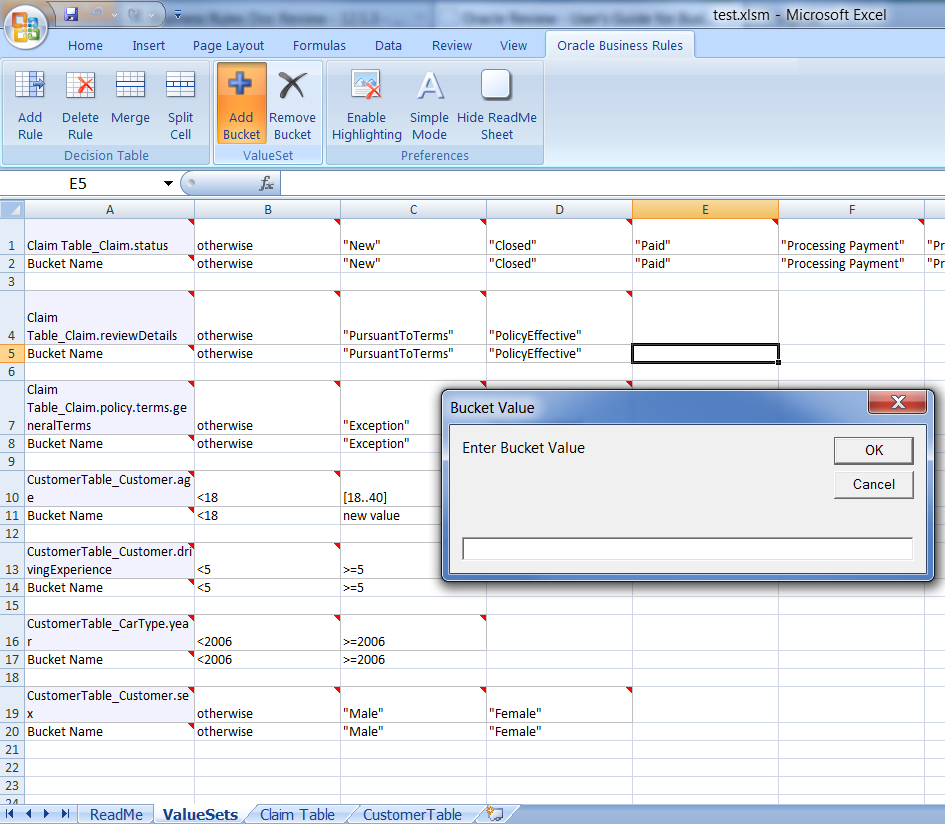The width and height of the screenshot is (945, 824).
Task: Open the Data ribbon tab
Action: [388, 46]
